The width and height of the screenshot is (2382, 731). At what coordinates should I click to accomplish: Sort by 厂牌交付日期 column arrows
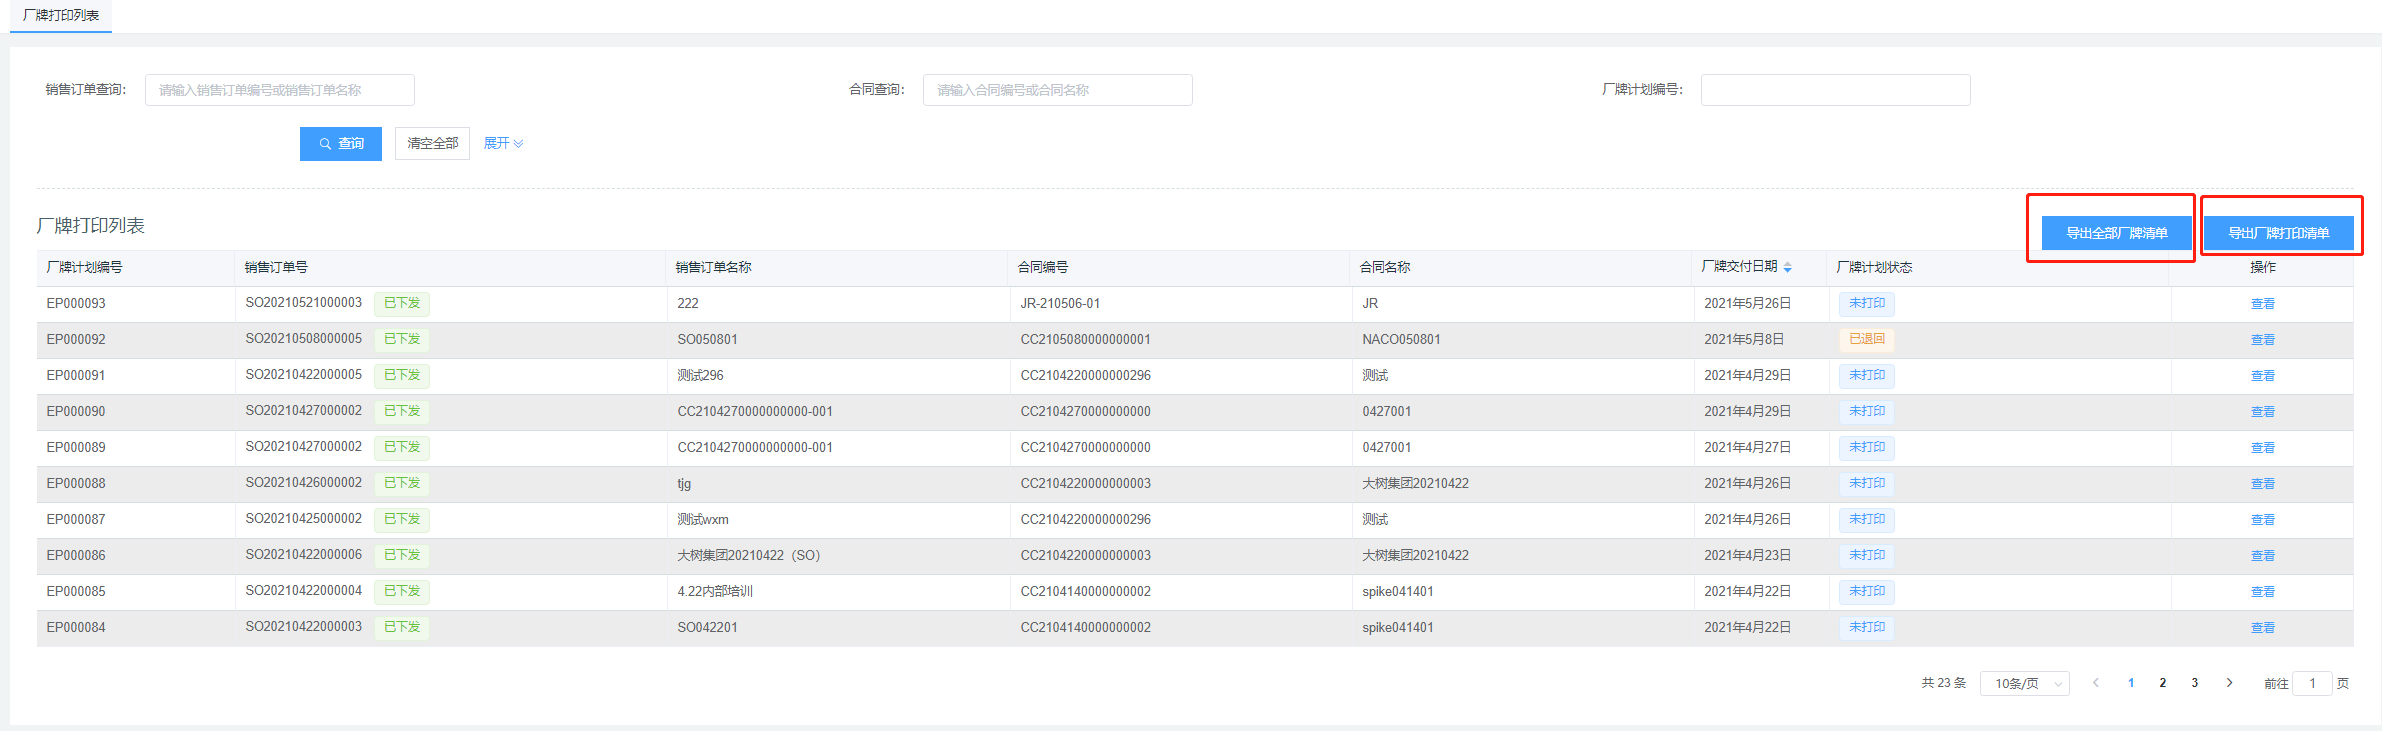(1787, 267)
